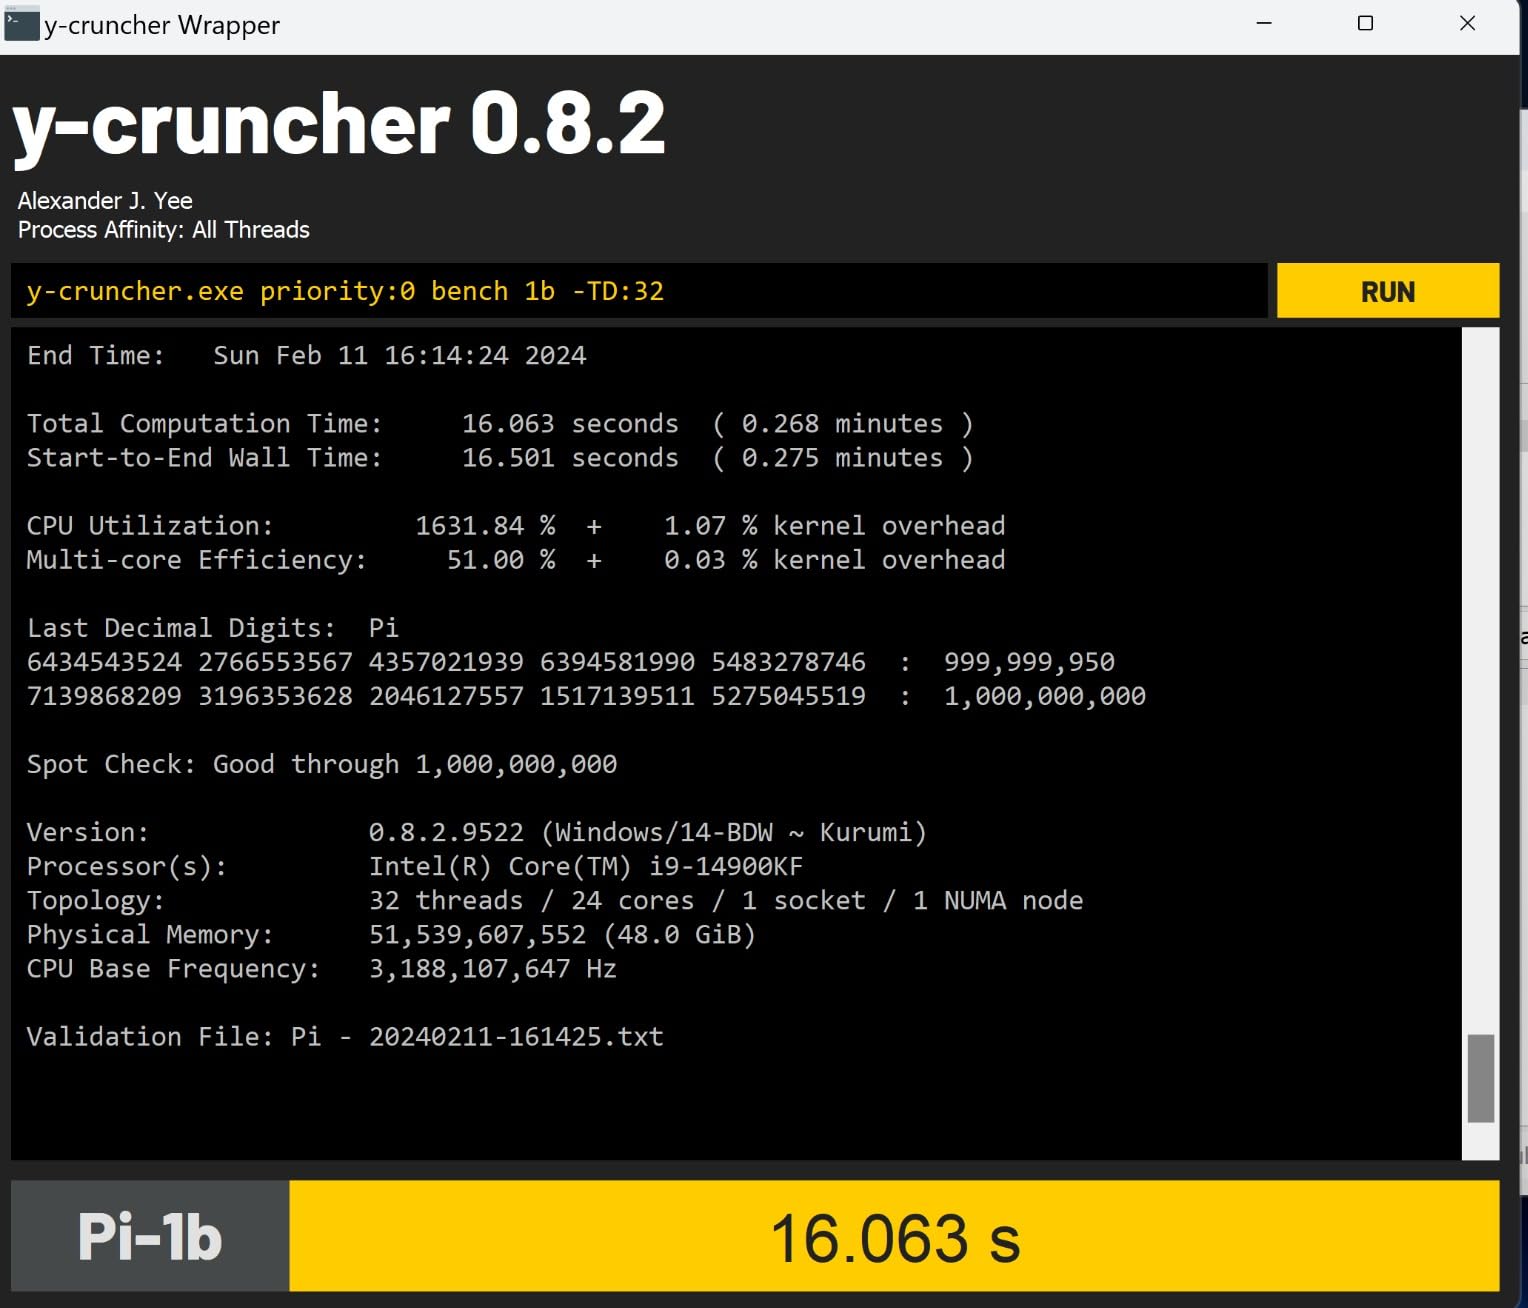Minimize the y-cruncher Wrapper window
This screenshot has height=1308, width=1528.
coord(1264,23)
